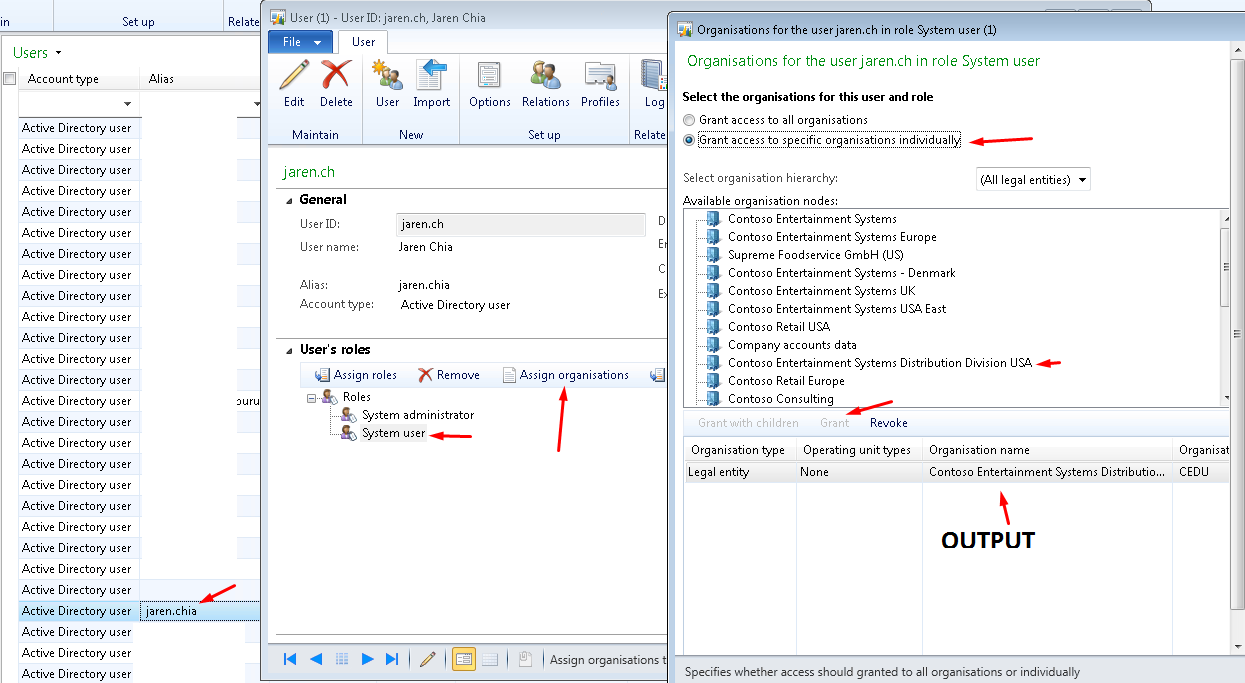
Task: Go to first record in status bar
Action: [290, 659]
